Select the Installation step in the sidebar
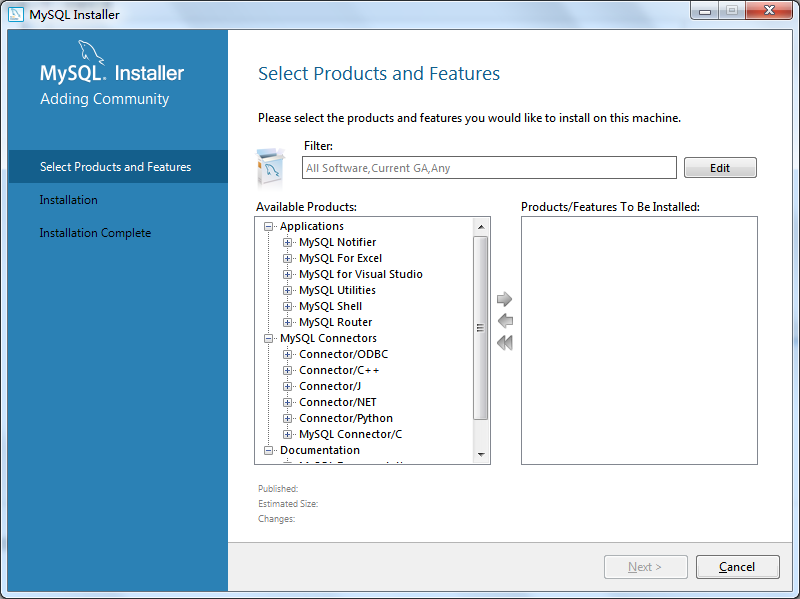 tap(68, 199)
